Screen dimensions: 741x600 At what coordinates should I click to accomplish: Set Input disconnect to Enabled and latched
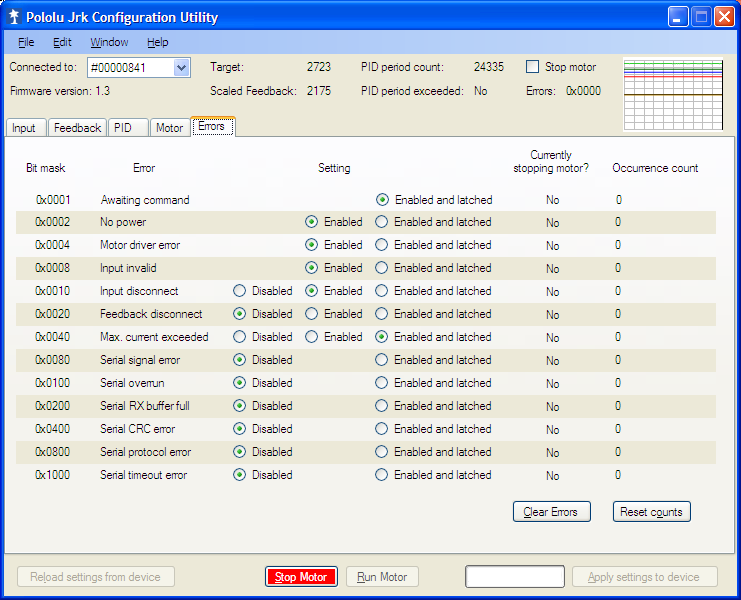381,291
